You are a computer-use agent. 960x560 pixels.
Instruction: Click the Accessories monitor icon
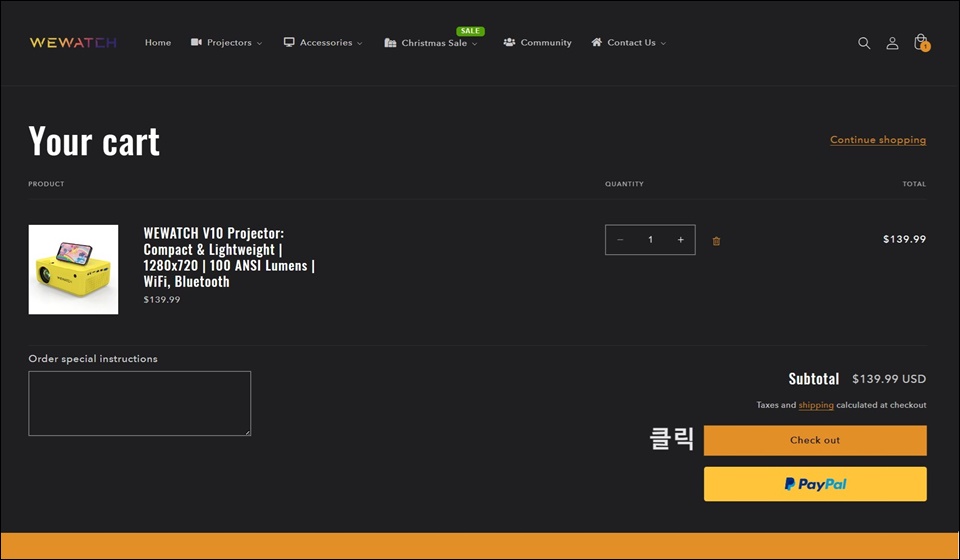[x=289, y=42]
